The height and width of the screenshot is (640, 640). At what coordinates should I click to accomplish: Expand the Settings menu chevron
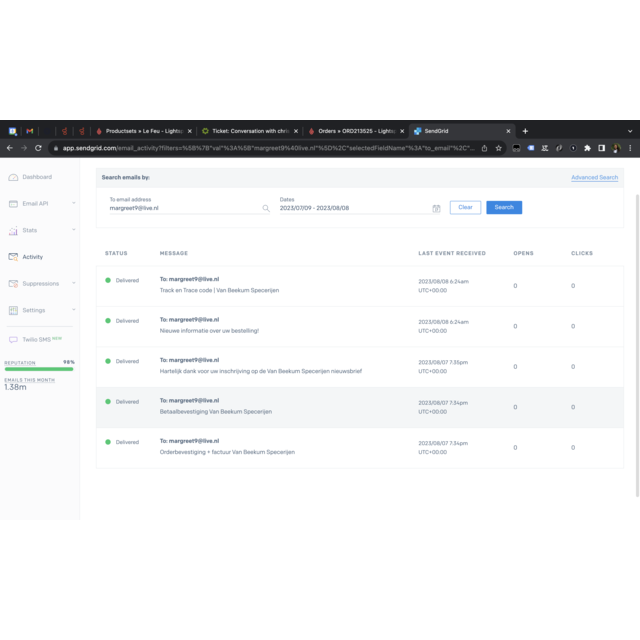[x=74, y=310]
